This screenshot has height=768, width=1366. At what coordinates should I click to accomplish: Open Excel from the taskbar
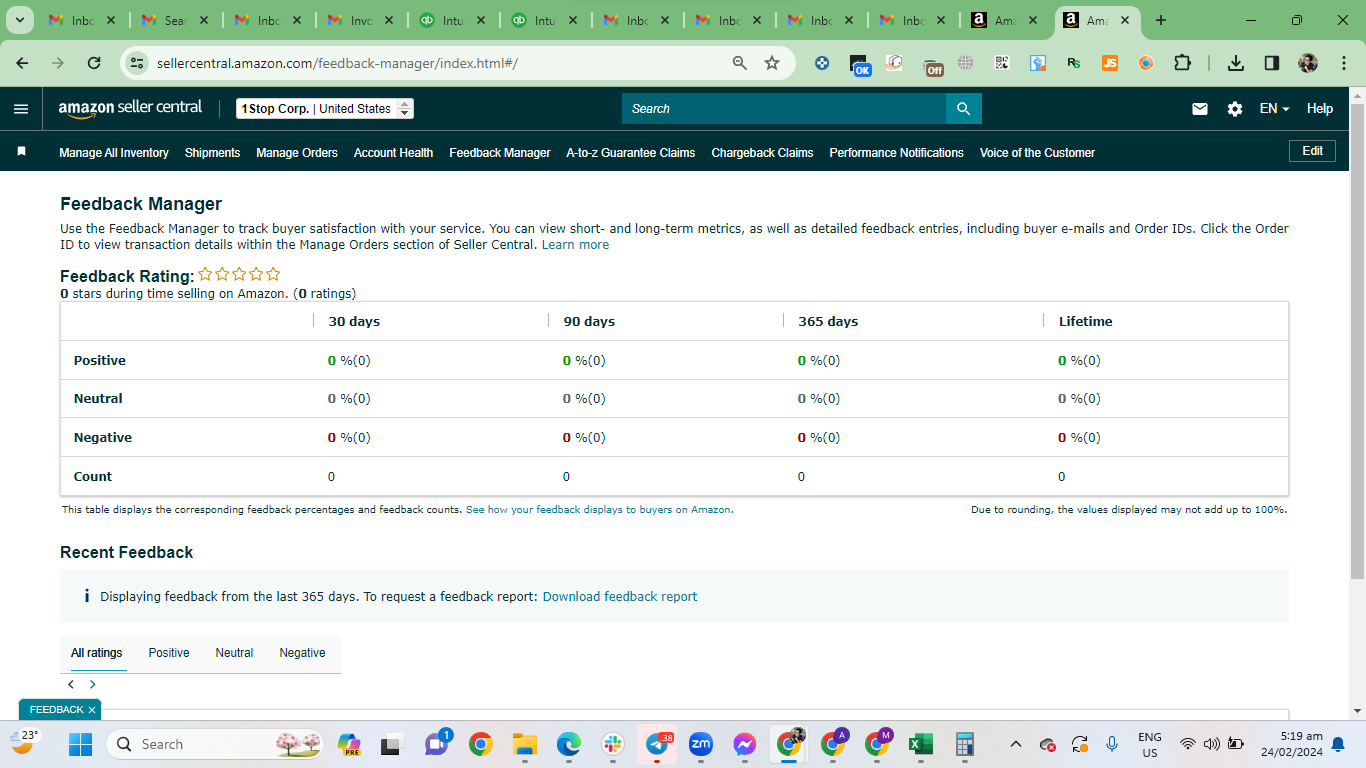[x=920, y=744]
